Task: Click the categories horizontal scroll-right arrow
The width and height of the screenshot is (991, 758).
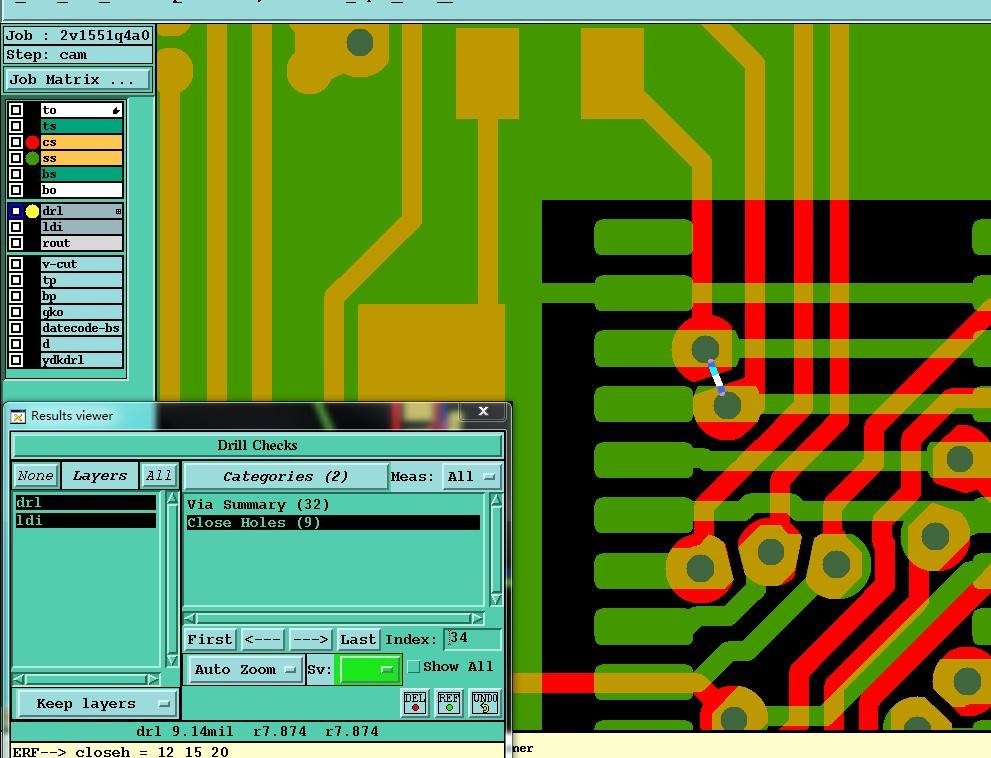Action: click(477, 618)
